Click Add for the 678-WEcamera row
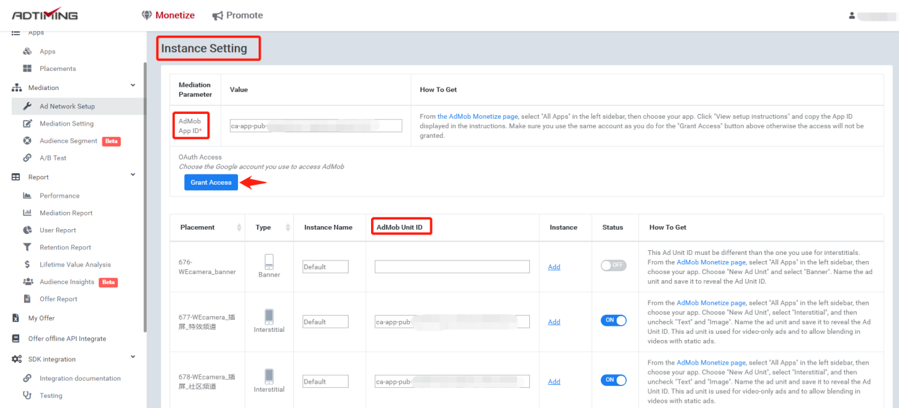 554,382
